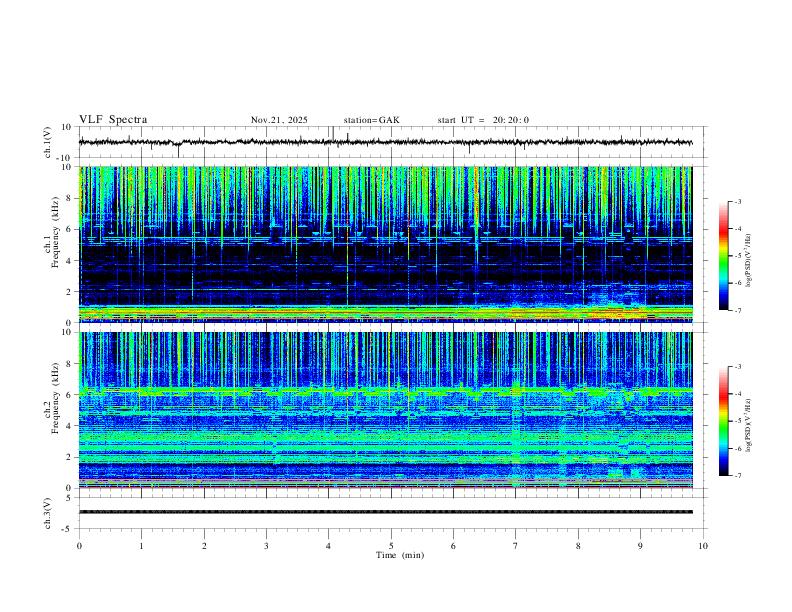Click time axis tick label '5'
The width and height of the screenshot is (792, 612).
pos(391,546)
